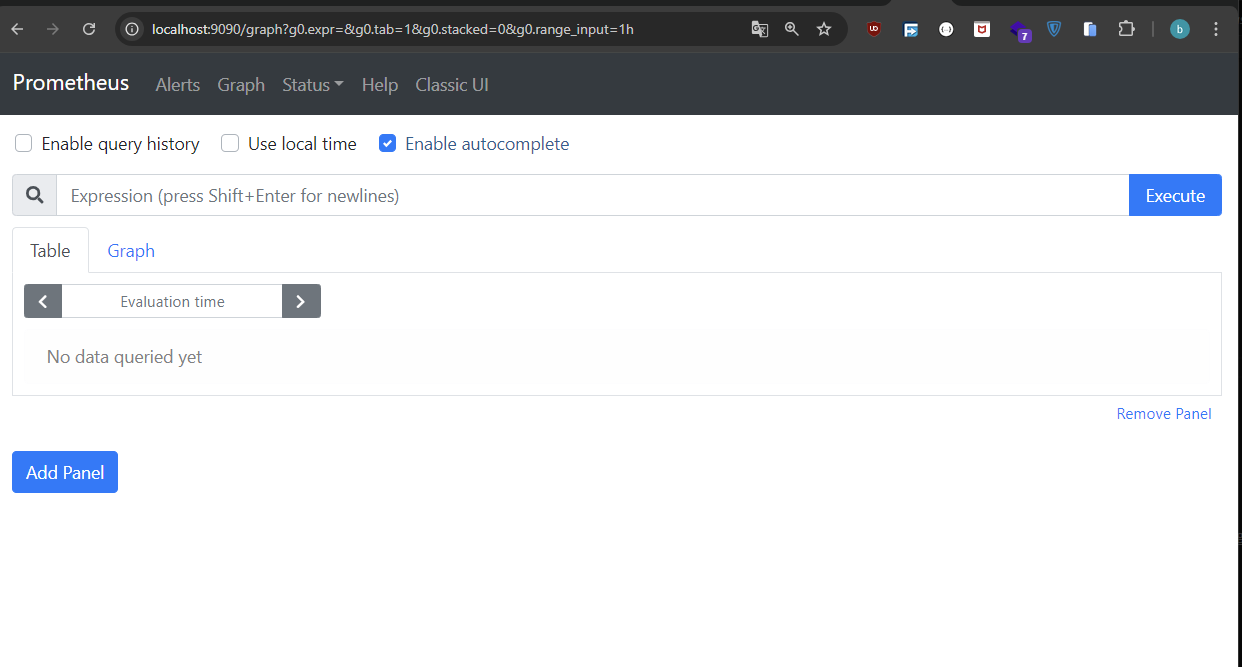Open the Extensions puzzle piece menu

click(x=1126, y=29)
